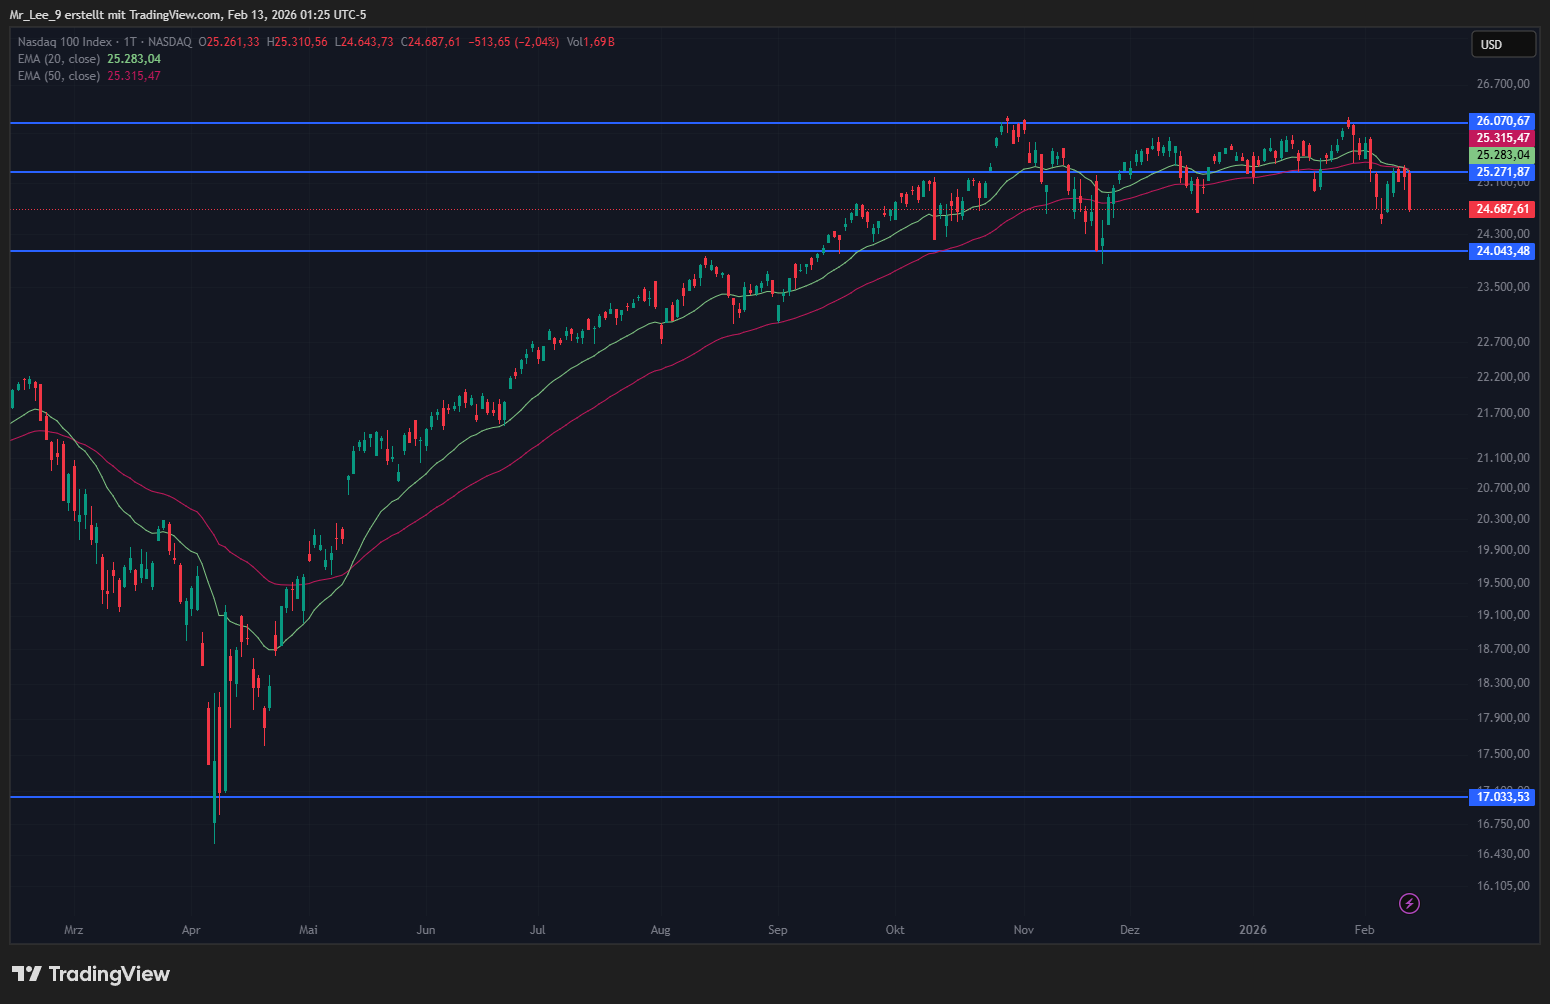
Task: Open the USD currency selector
Action: 1502,45
